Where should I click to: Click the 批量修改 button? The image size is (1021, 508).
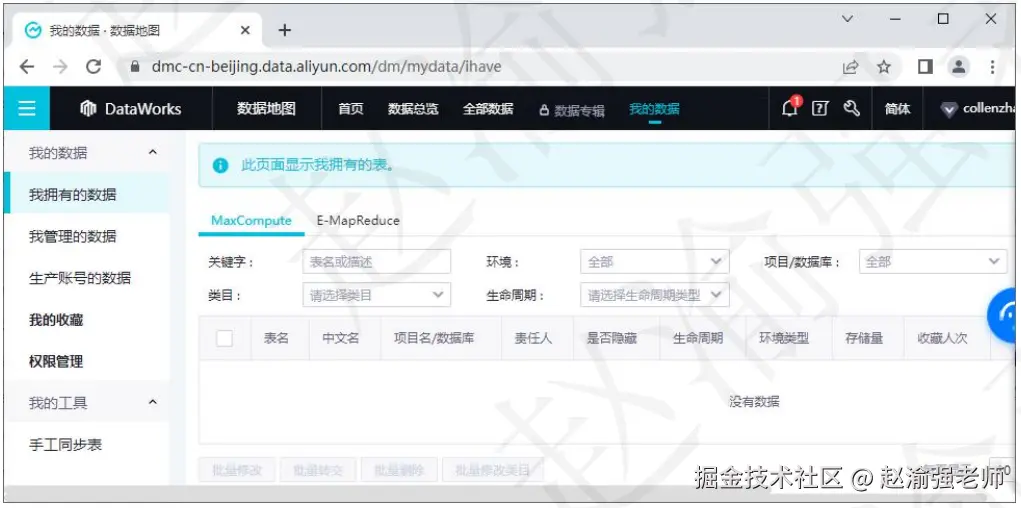[x=237, y=470]
